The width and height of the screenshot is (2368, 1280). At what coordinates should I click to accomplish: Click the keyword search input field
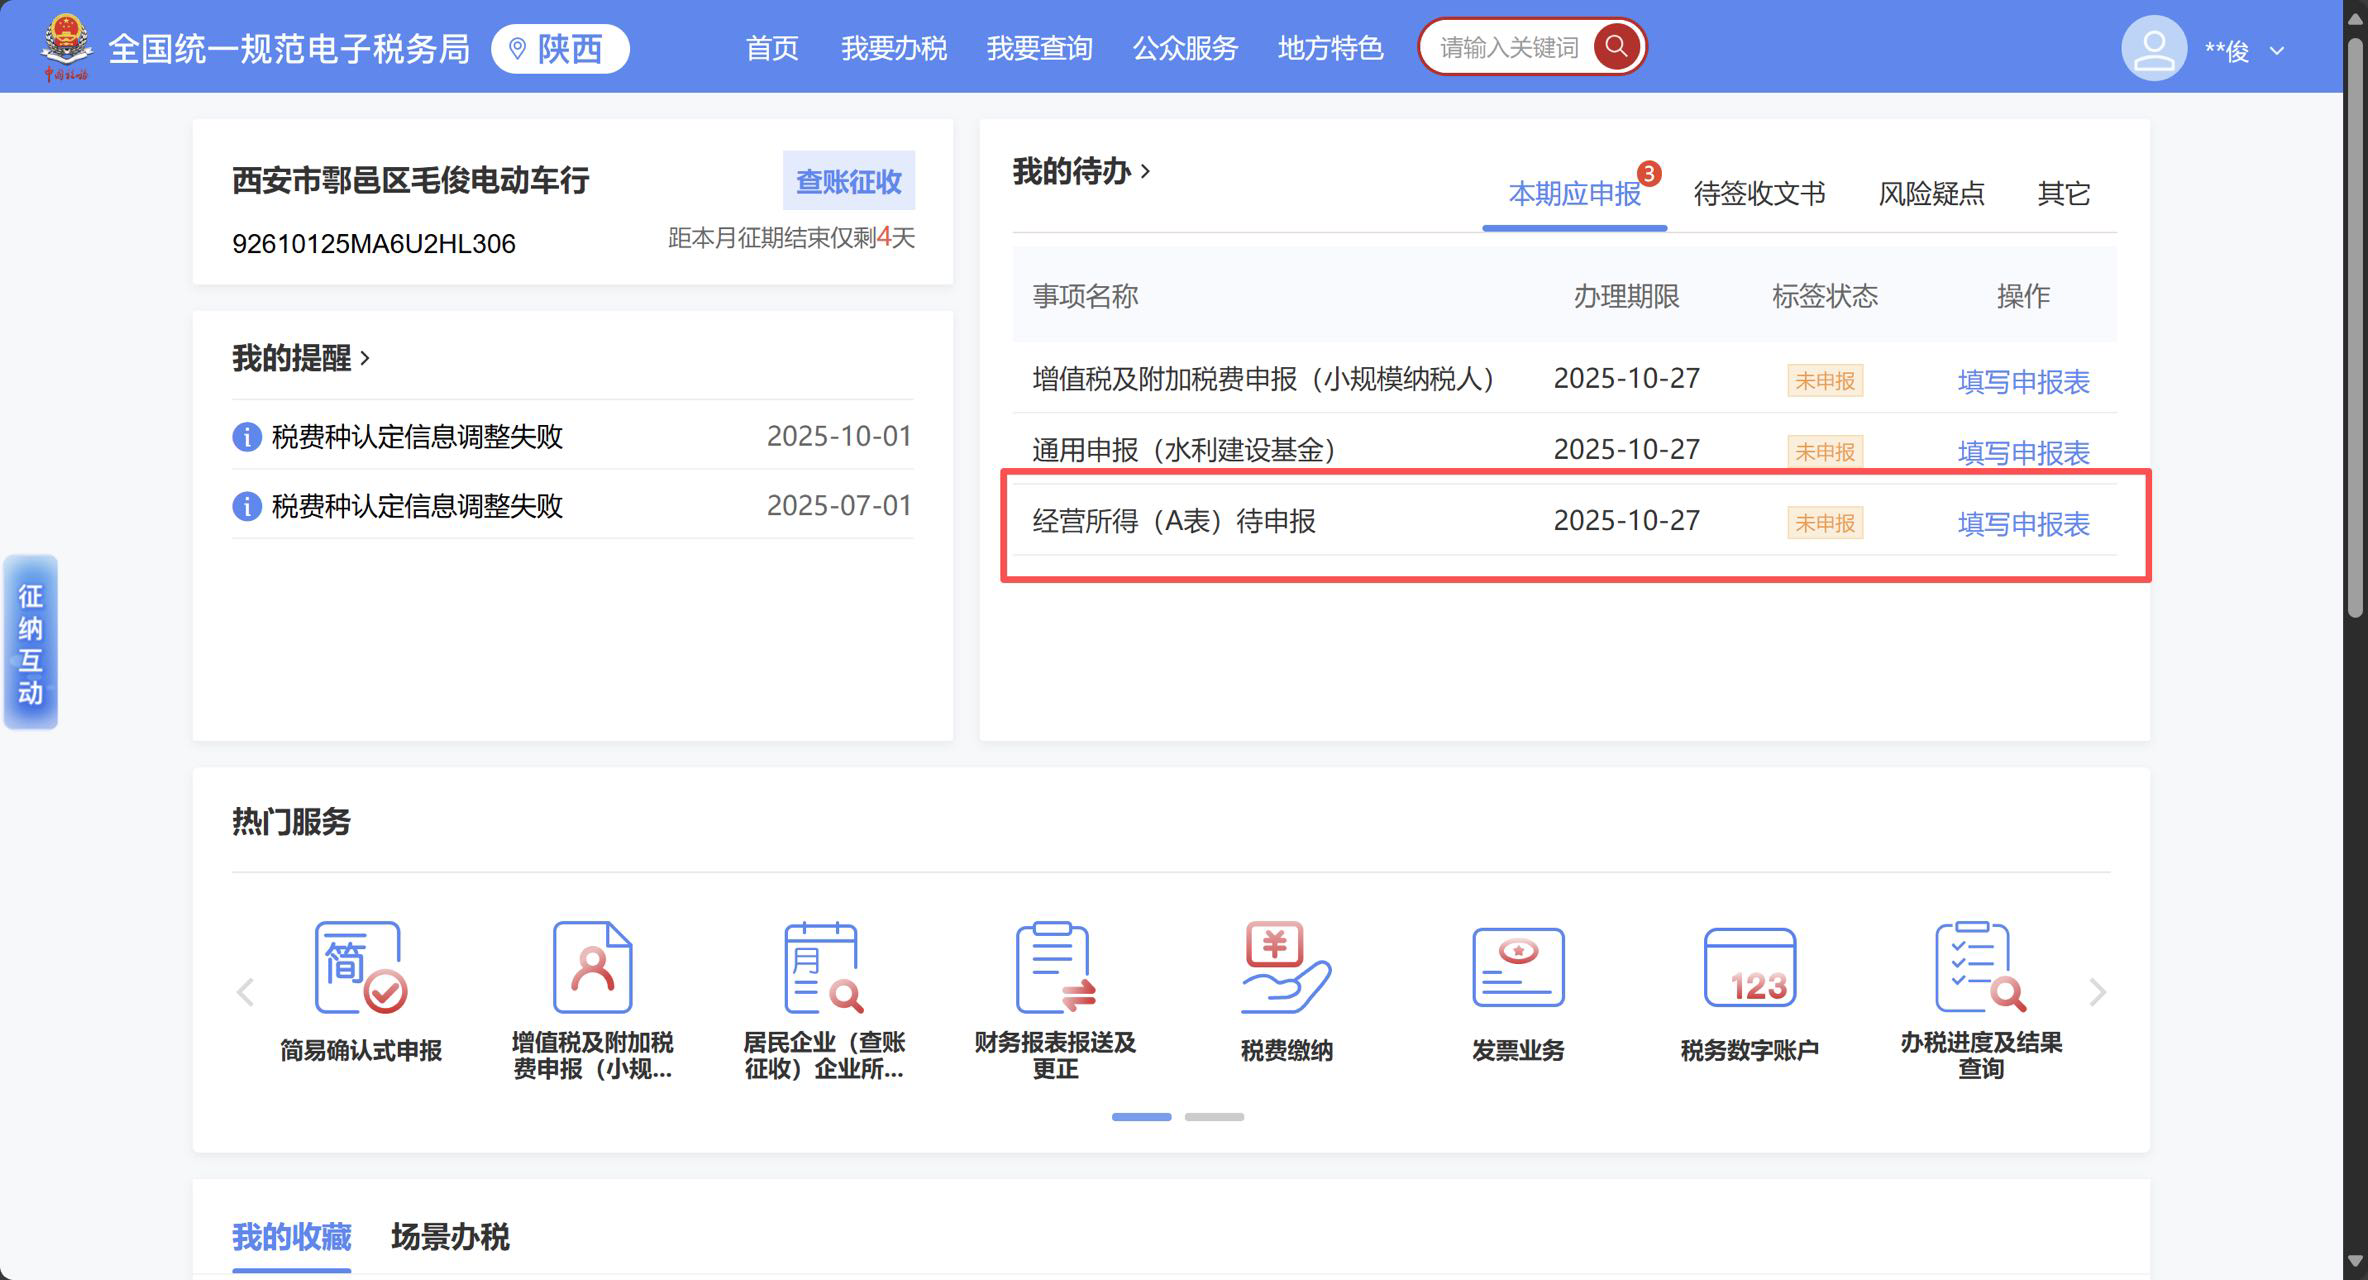1509,47
